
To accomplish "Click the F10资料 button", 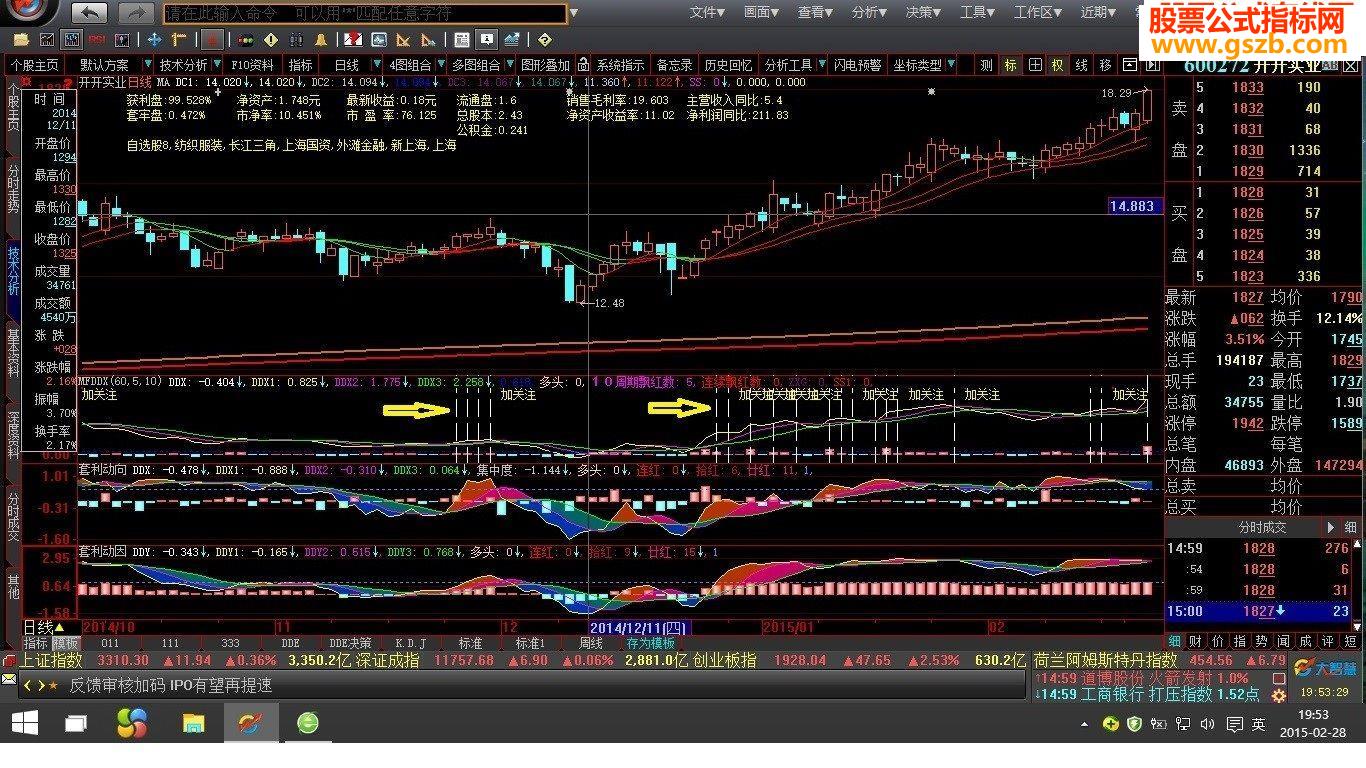I will click(252, 65).
